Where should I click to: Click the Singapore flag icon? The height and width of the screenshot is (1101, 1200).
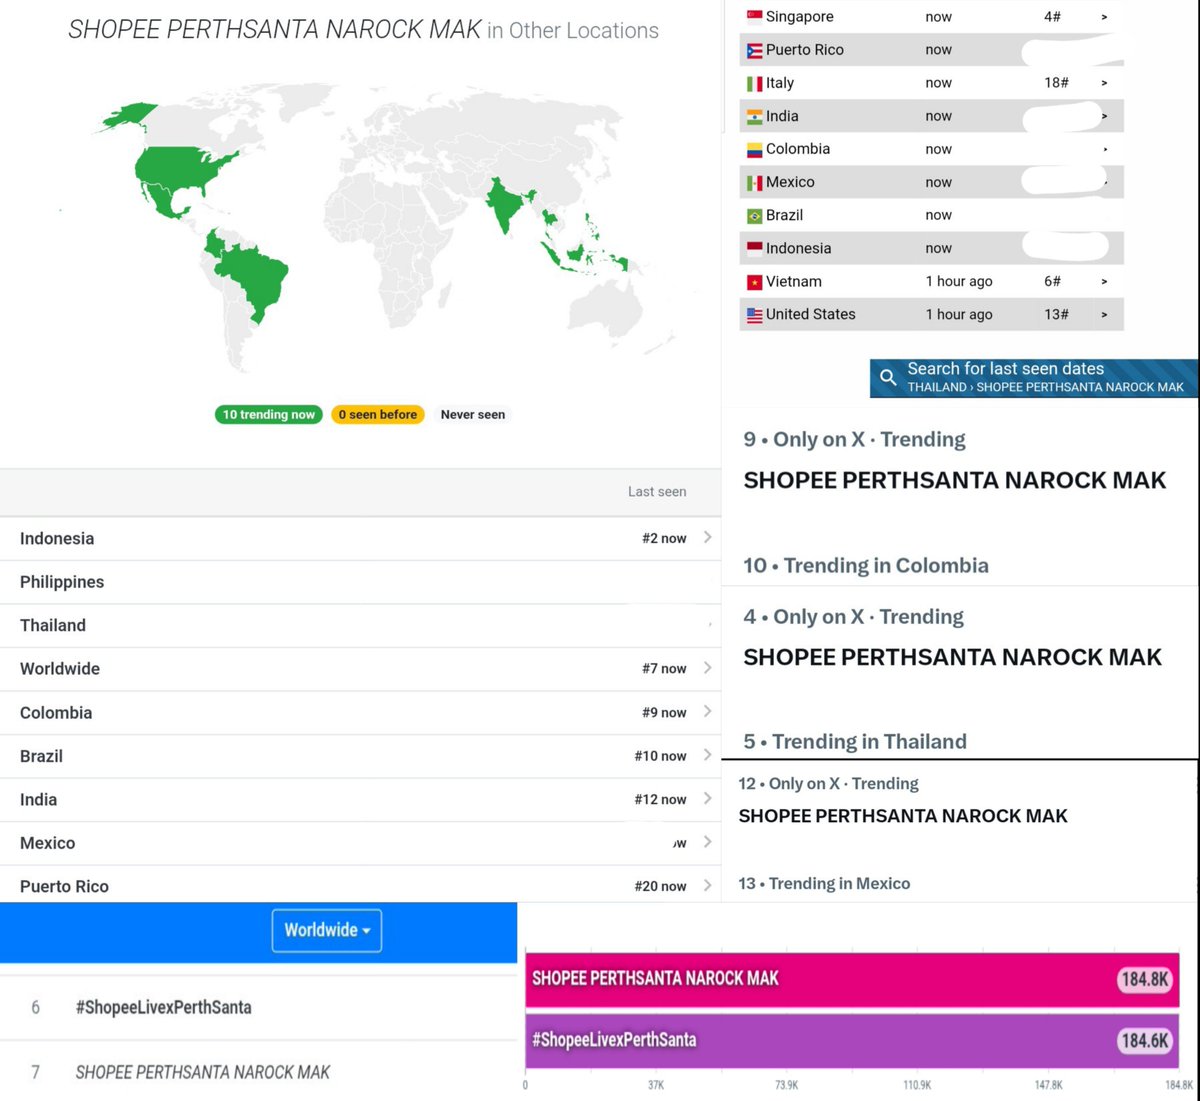755,16
